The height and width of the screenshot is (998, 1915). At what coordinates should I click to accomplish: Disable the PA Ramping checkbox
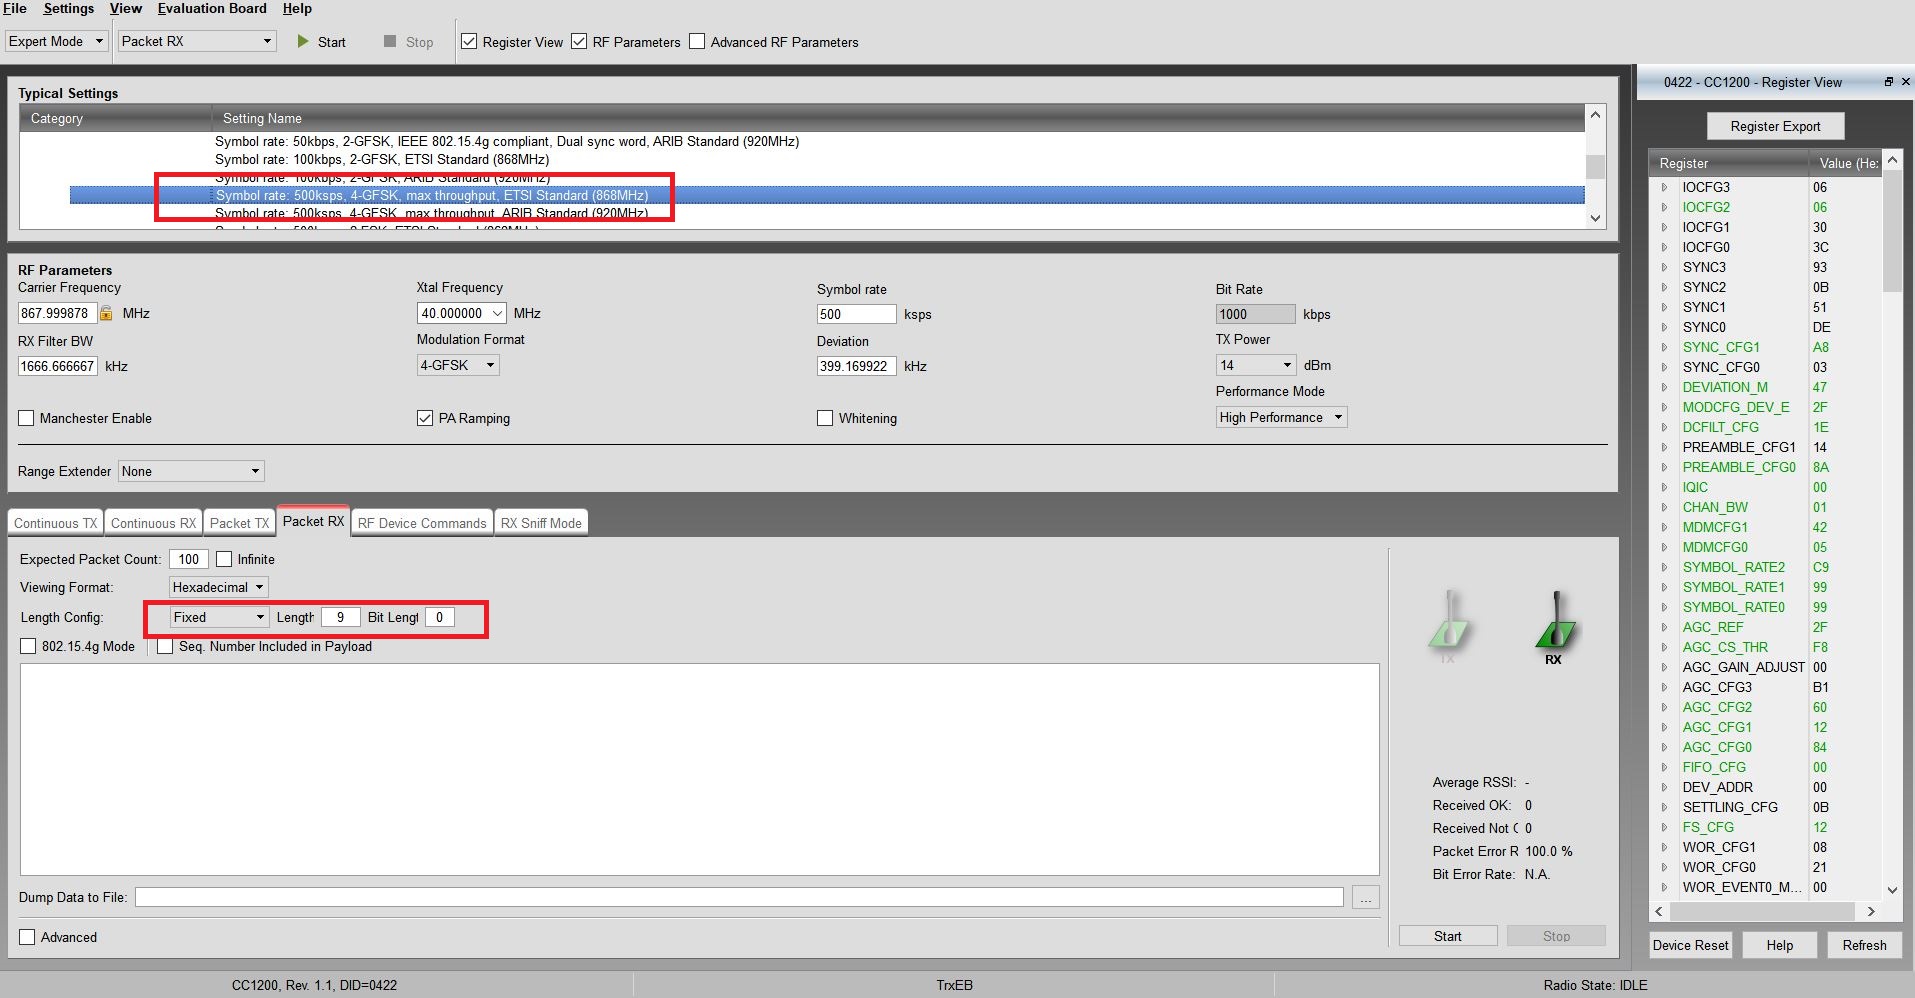[426, 418]
